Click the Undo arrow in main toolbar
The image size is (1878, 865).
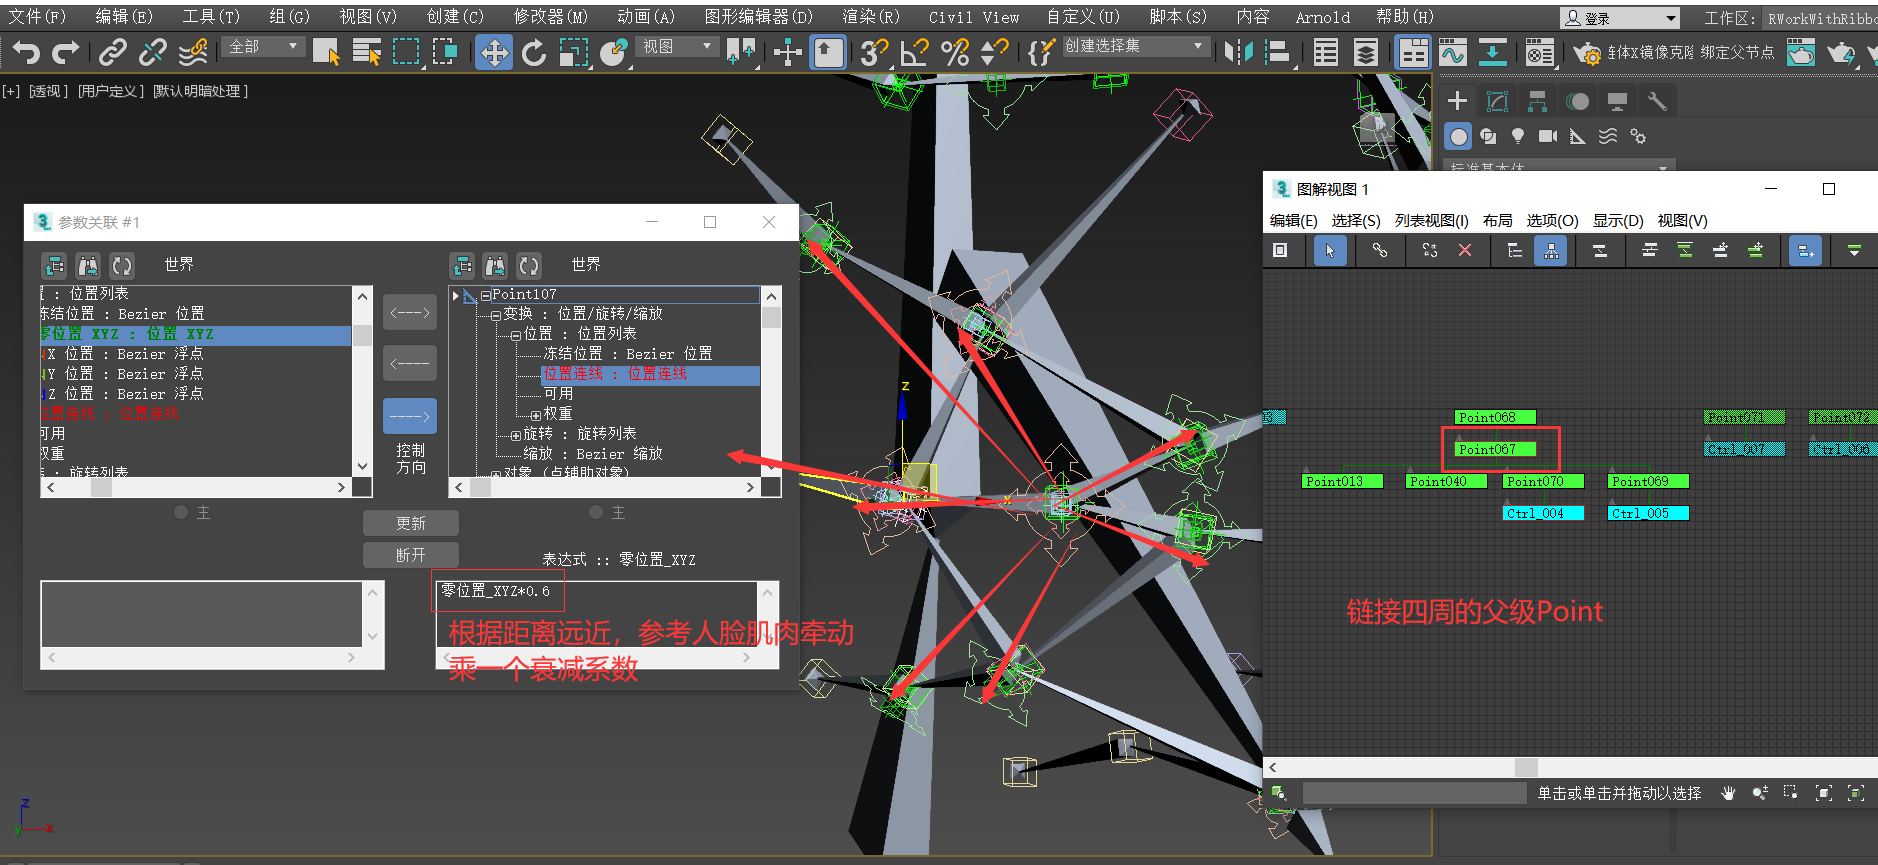click(26, 52)
